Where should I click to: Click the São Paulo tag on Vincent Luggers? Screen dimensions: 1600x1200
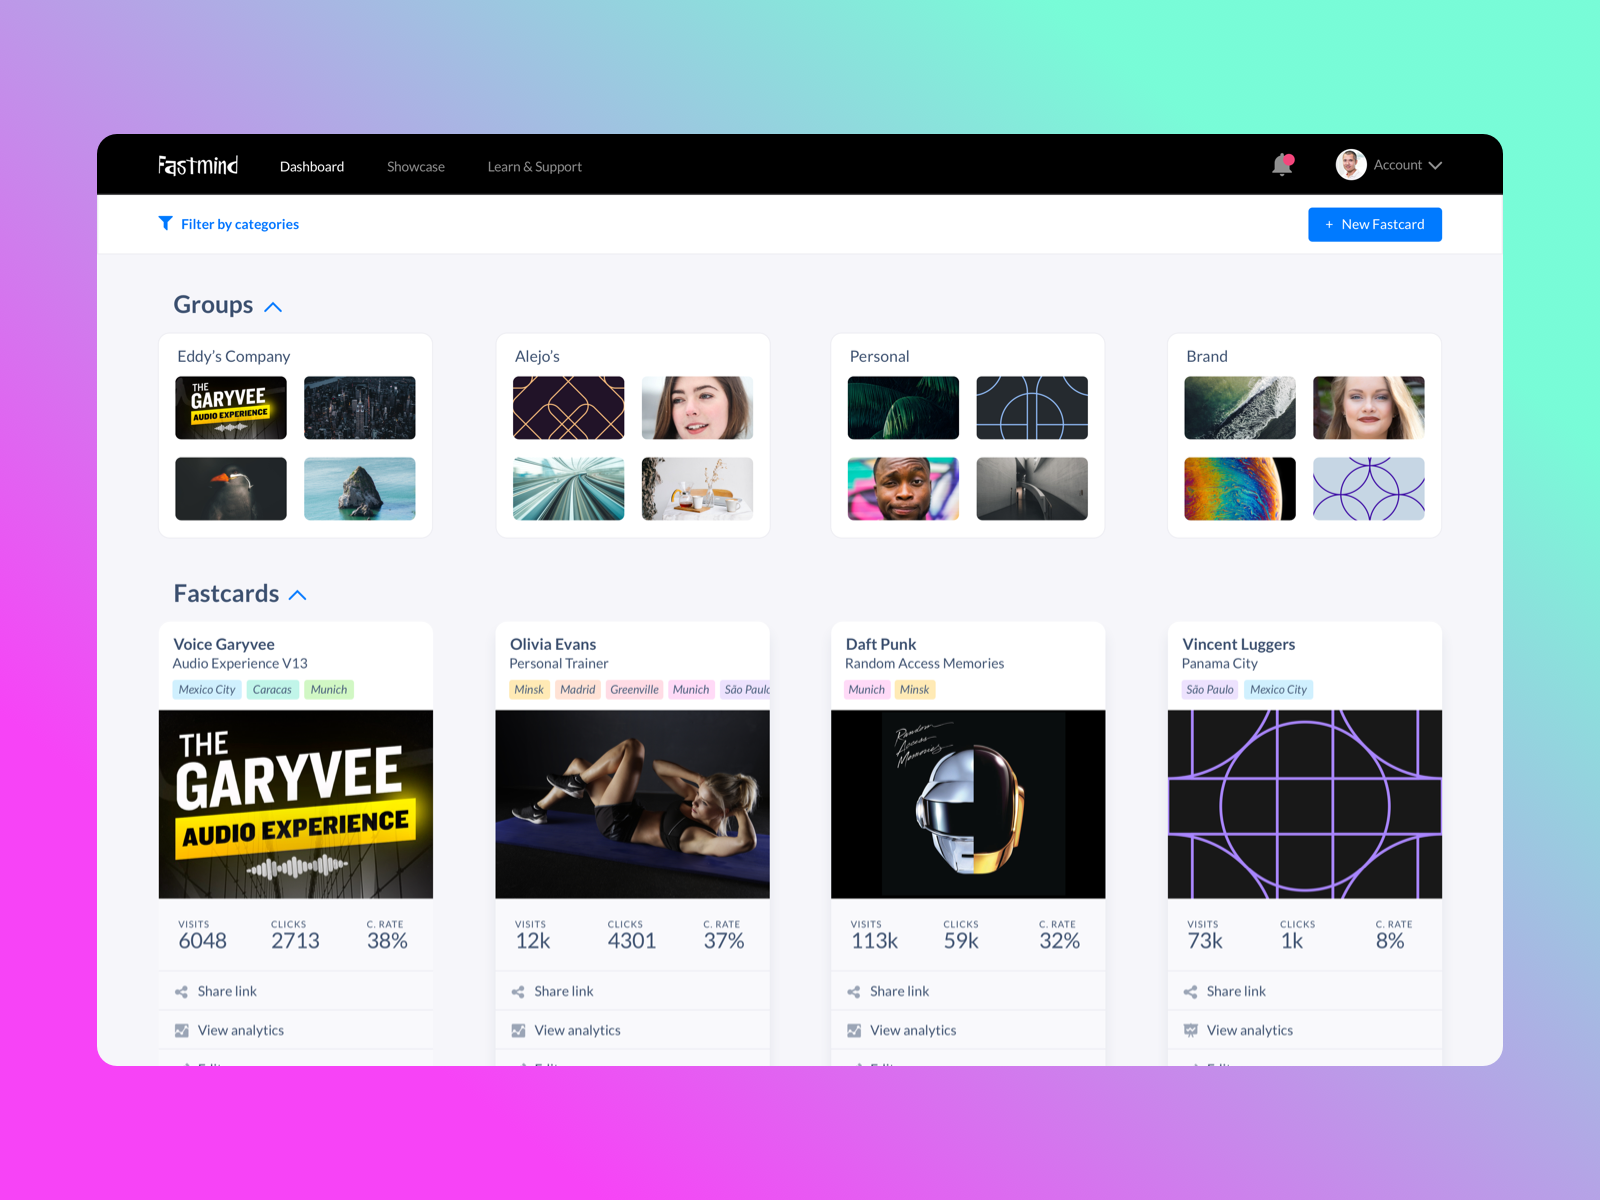click(x=1210, y=689)
